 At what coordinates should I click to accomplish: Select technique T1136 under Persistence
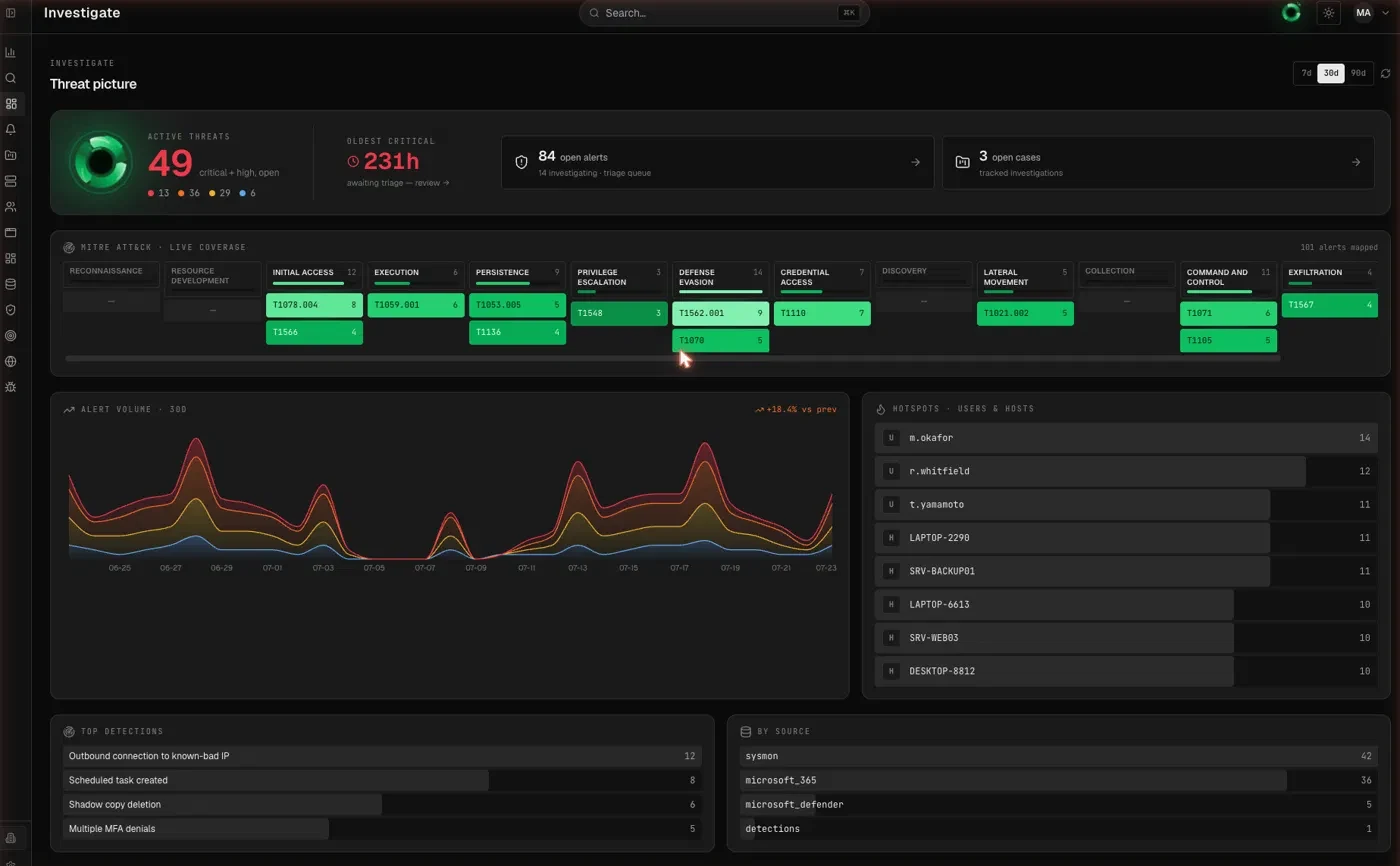[517, 332]
